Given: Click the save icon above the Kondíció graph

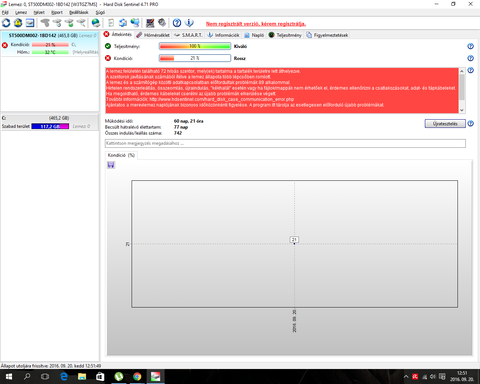Looking at the screenshot, I should click(x=111, y=165).
